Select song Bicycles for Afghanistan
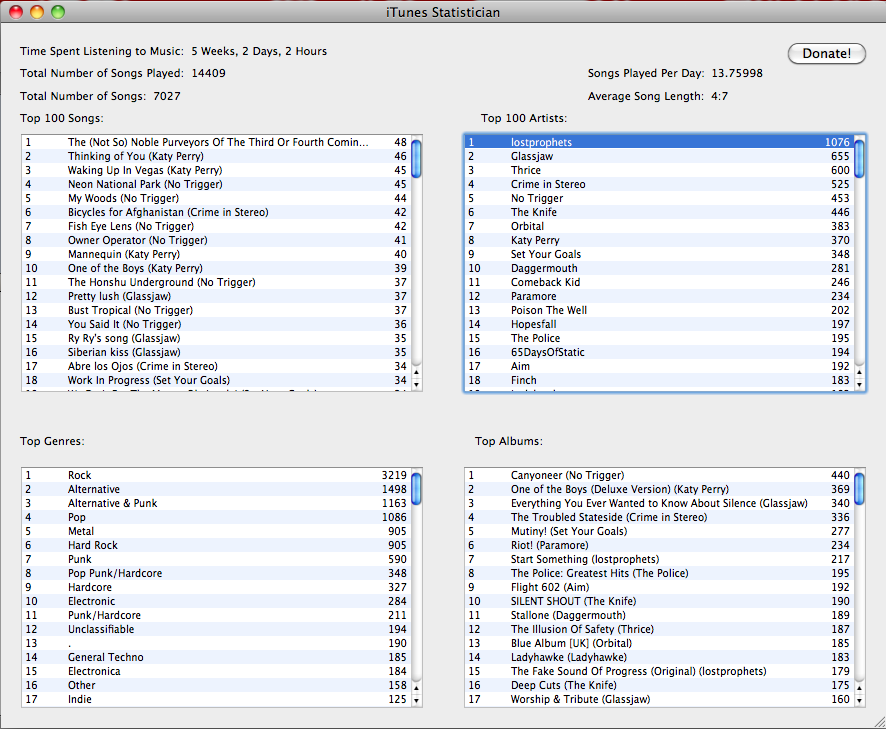The image size is (886, 729). [x=216, y=212]
